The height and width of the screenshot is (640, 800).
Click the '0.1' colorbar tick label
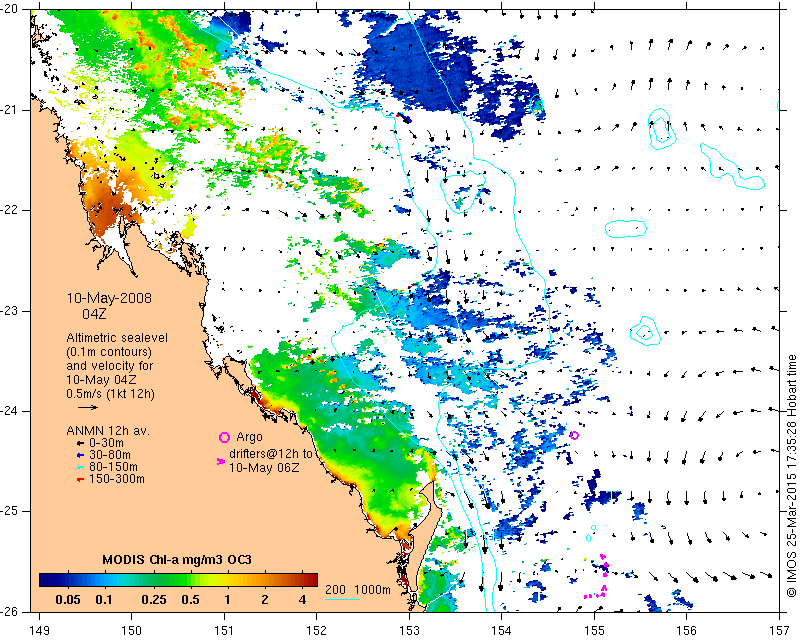pyautogui.click(x=104, y=599)
